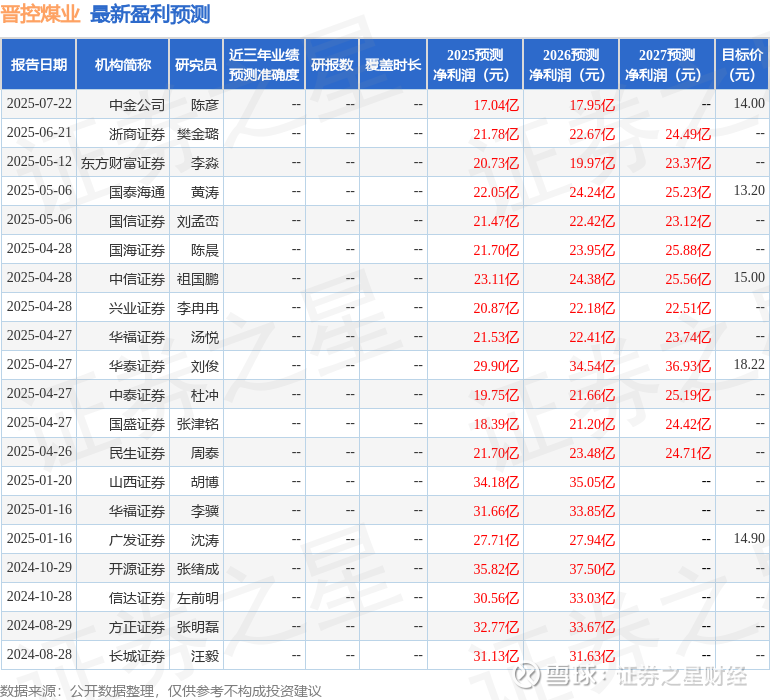Select 民生证券 institution cell
This screenshot has width=770, height=700.
point(137,452)
